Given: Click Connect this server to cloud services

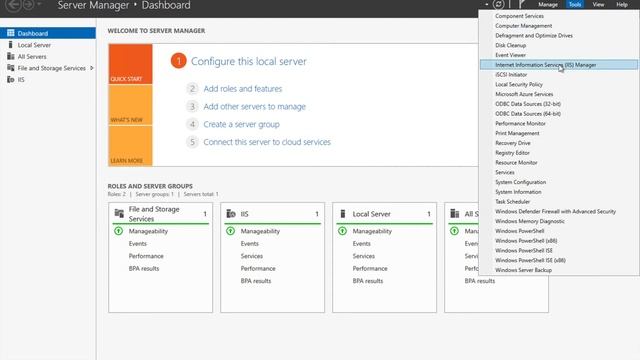Looking at the screenshot, I should [267, 142].
